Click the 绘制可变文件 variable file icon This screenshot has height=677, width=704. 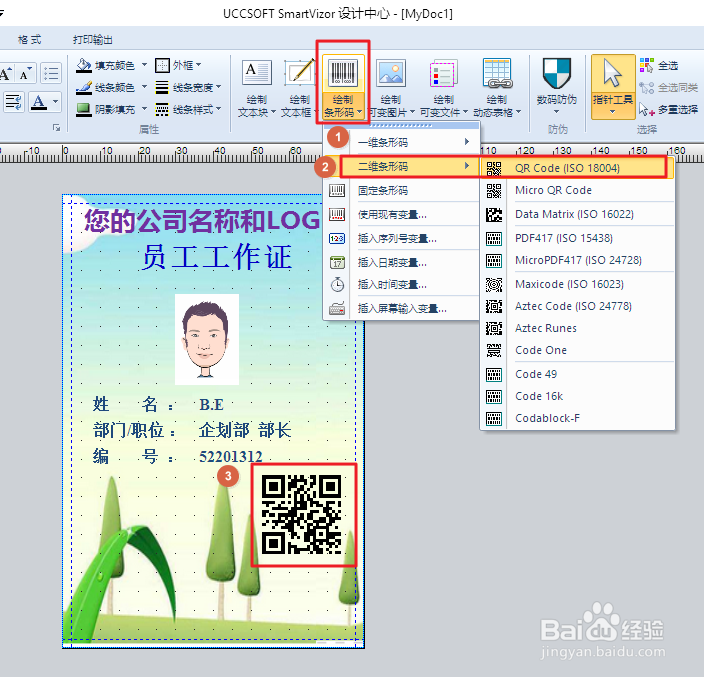tap(444, 72)
